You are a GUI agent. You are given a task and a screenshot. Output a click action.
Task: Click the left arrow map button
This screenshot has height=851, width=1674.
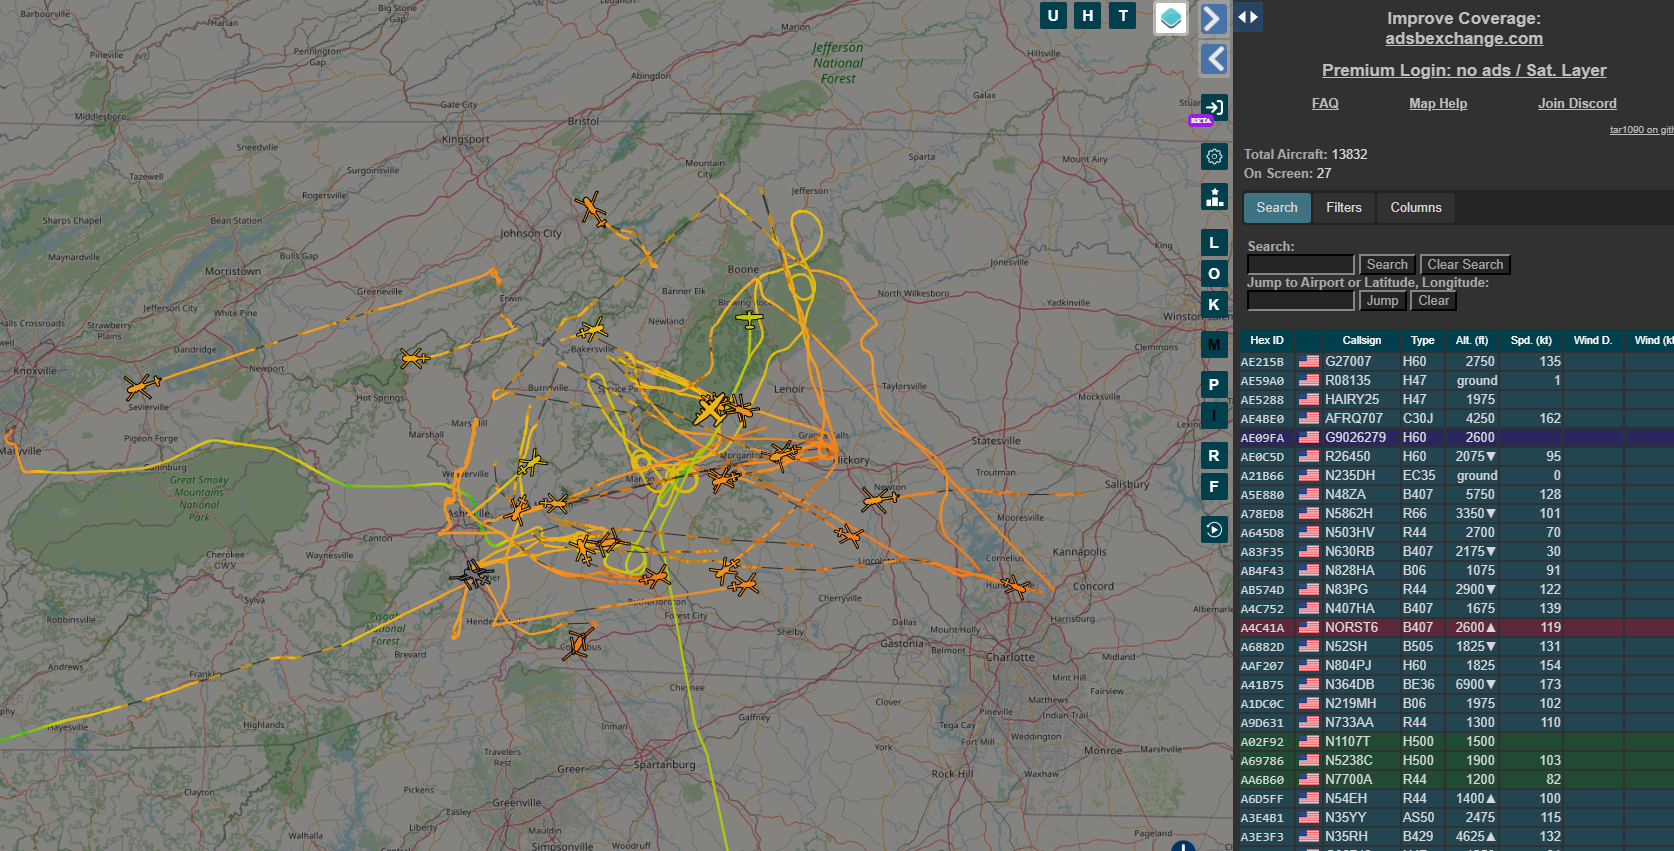click(x=1214, y=58)
